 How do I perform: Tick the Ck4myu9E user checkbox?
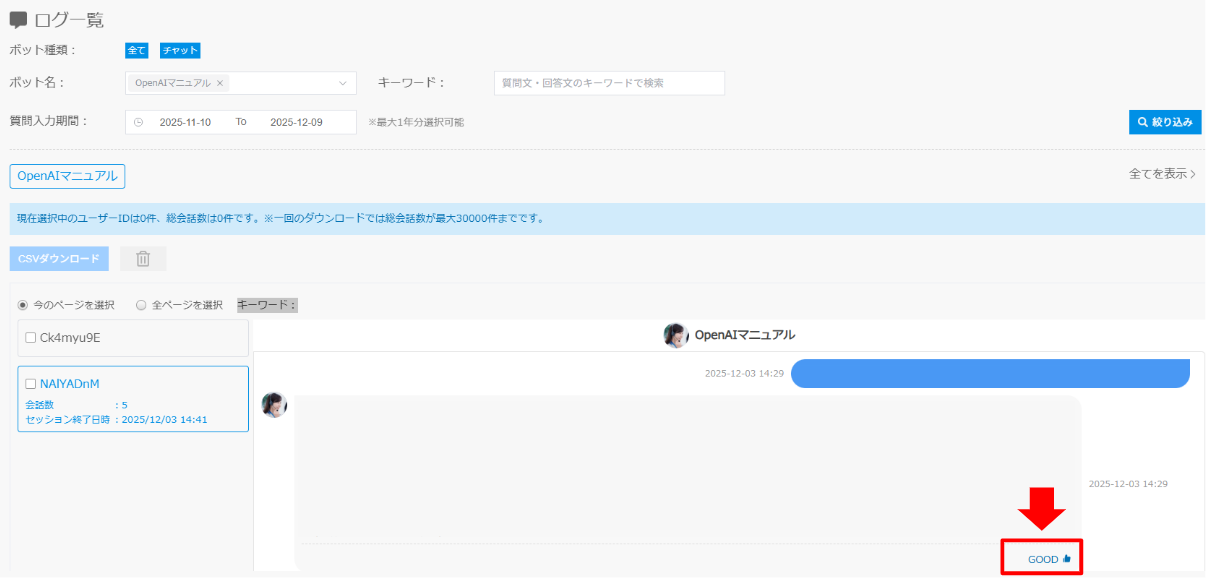(31, 338)
